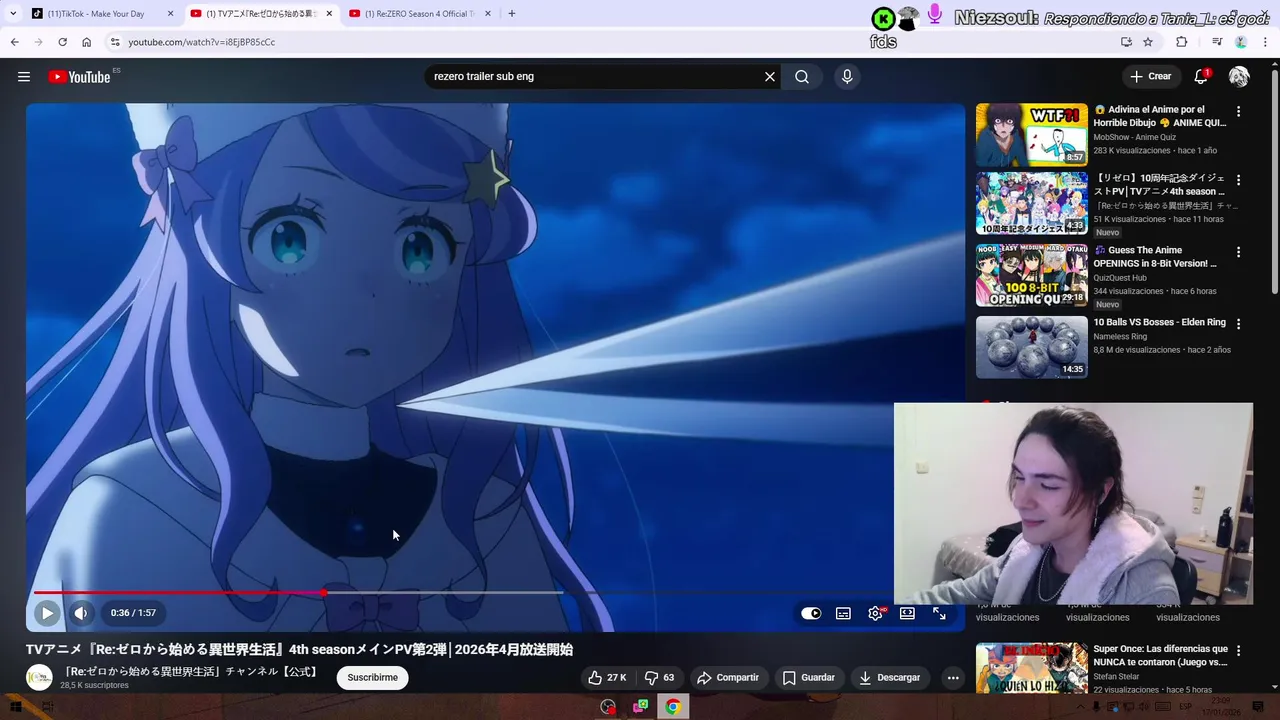Click the Chrome address bar URL
The height and width of the screenshot is (720, 1280).
point(202,42)
